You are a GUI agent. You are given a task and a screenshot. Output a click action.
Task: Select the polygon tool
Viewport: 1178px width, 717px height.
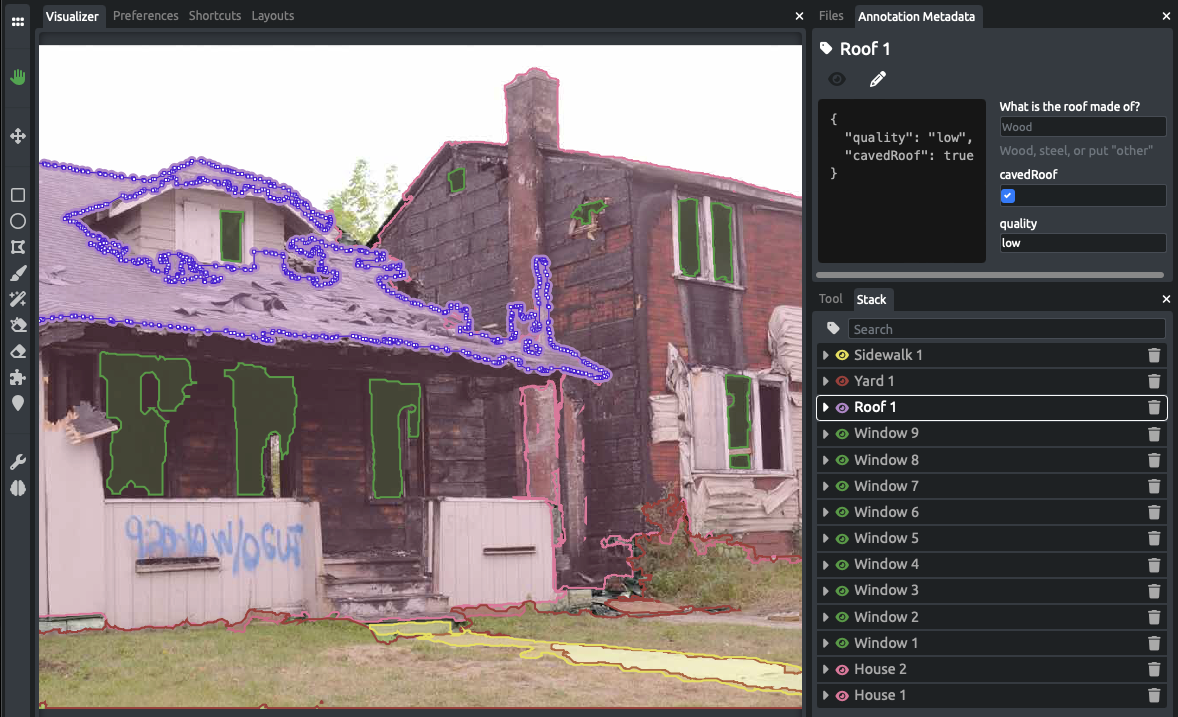coord(16,247)
